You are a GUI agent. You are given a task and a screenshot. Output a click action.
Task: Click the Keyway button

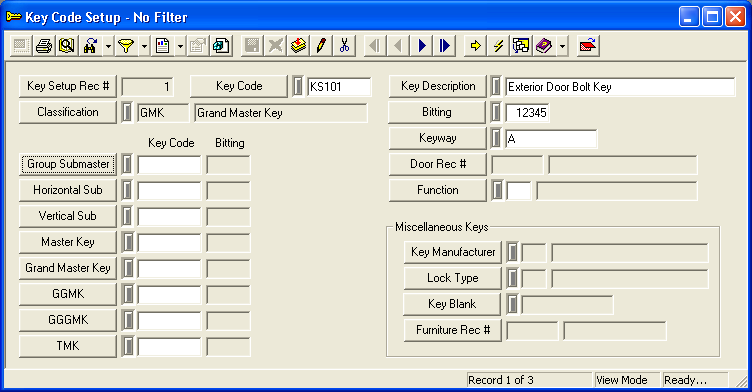pos(438,138)
